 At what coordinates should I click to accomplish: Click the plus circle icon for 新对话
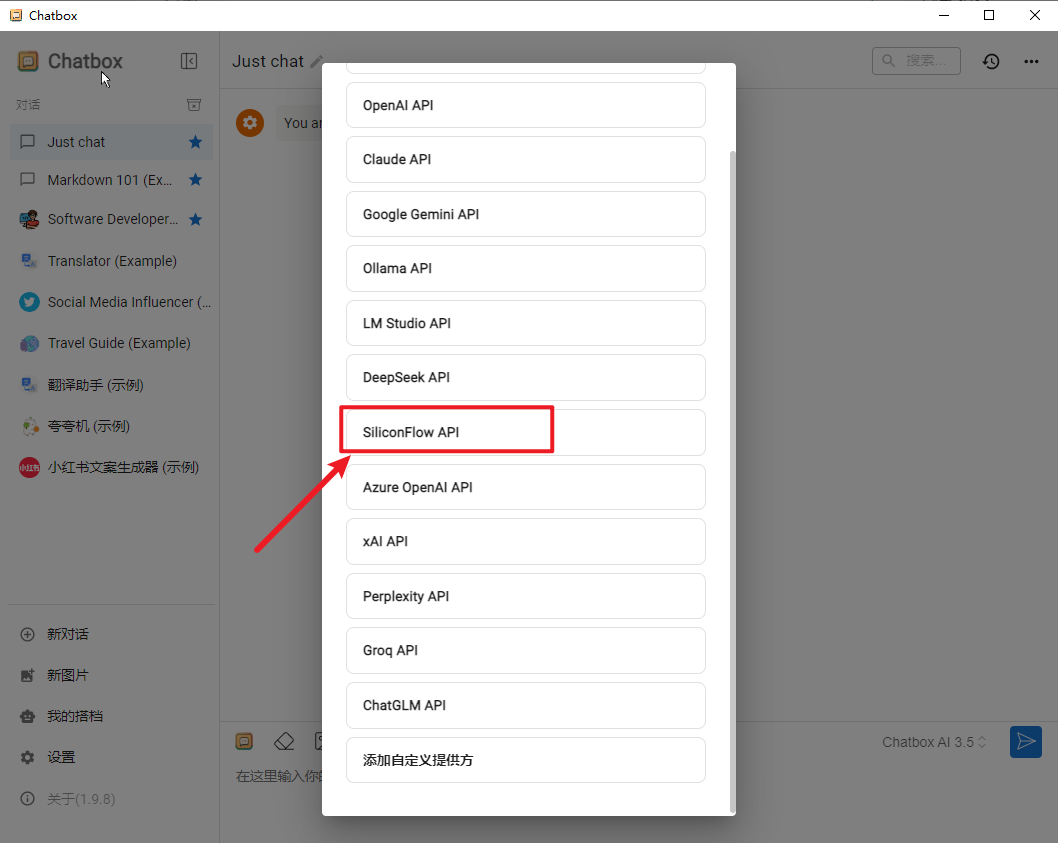coord(27,634)
